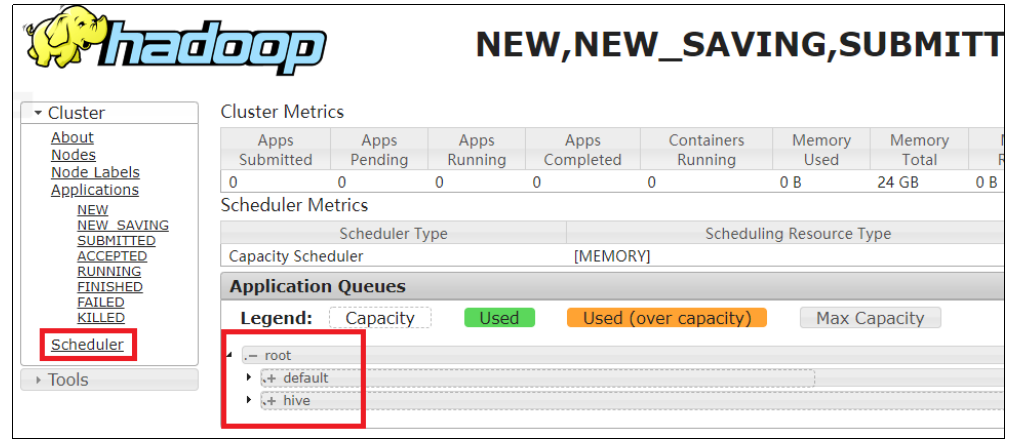Expand the hive queue triangle
The image size is (1017, 446).
(249, 400)
